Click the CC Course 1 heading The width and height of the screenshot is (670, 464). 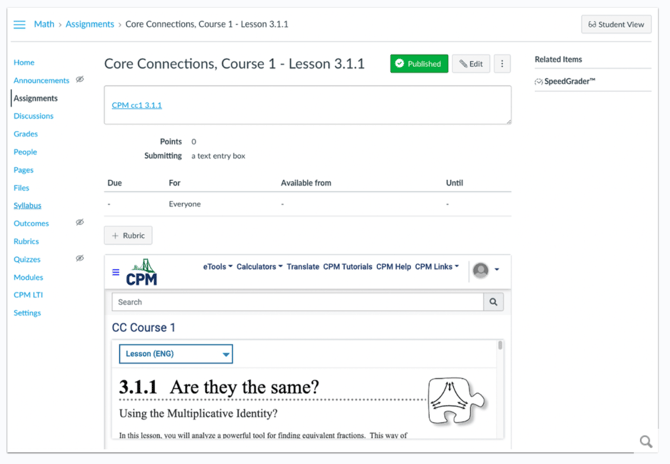pyautogui.click(x=144, y=328)
